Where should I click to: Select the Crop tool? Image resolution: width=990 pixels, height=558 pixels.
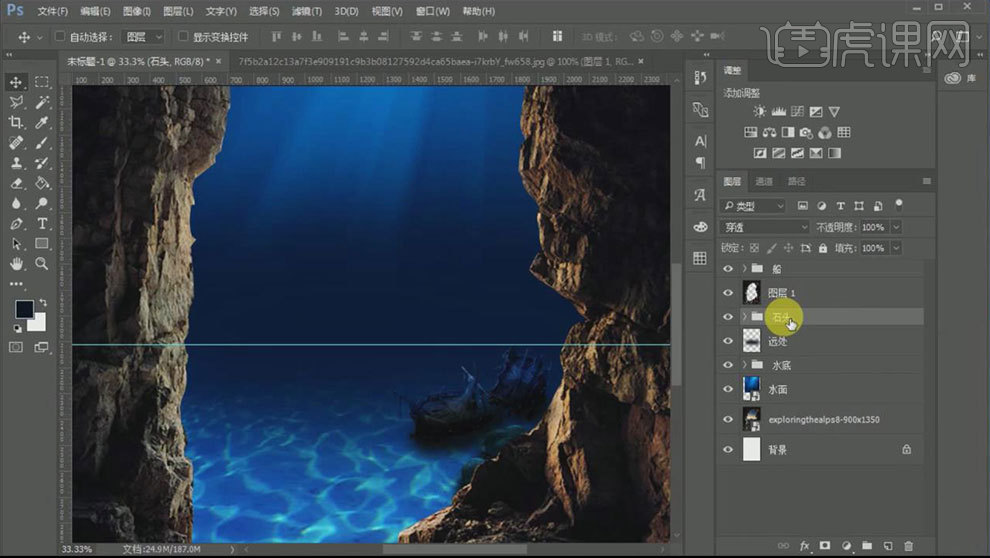(x=16, y=122)
